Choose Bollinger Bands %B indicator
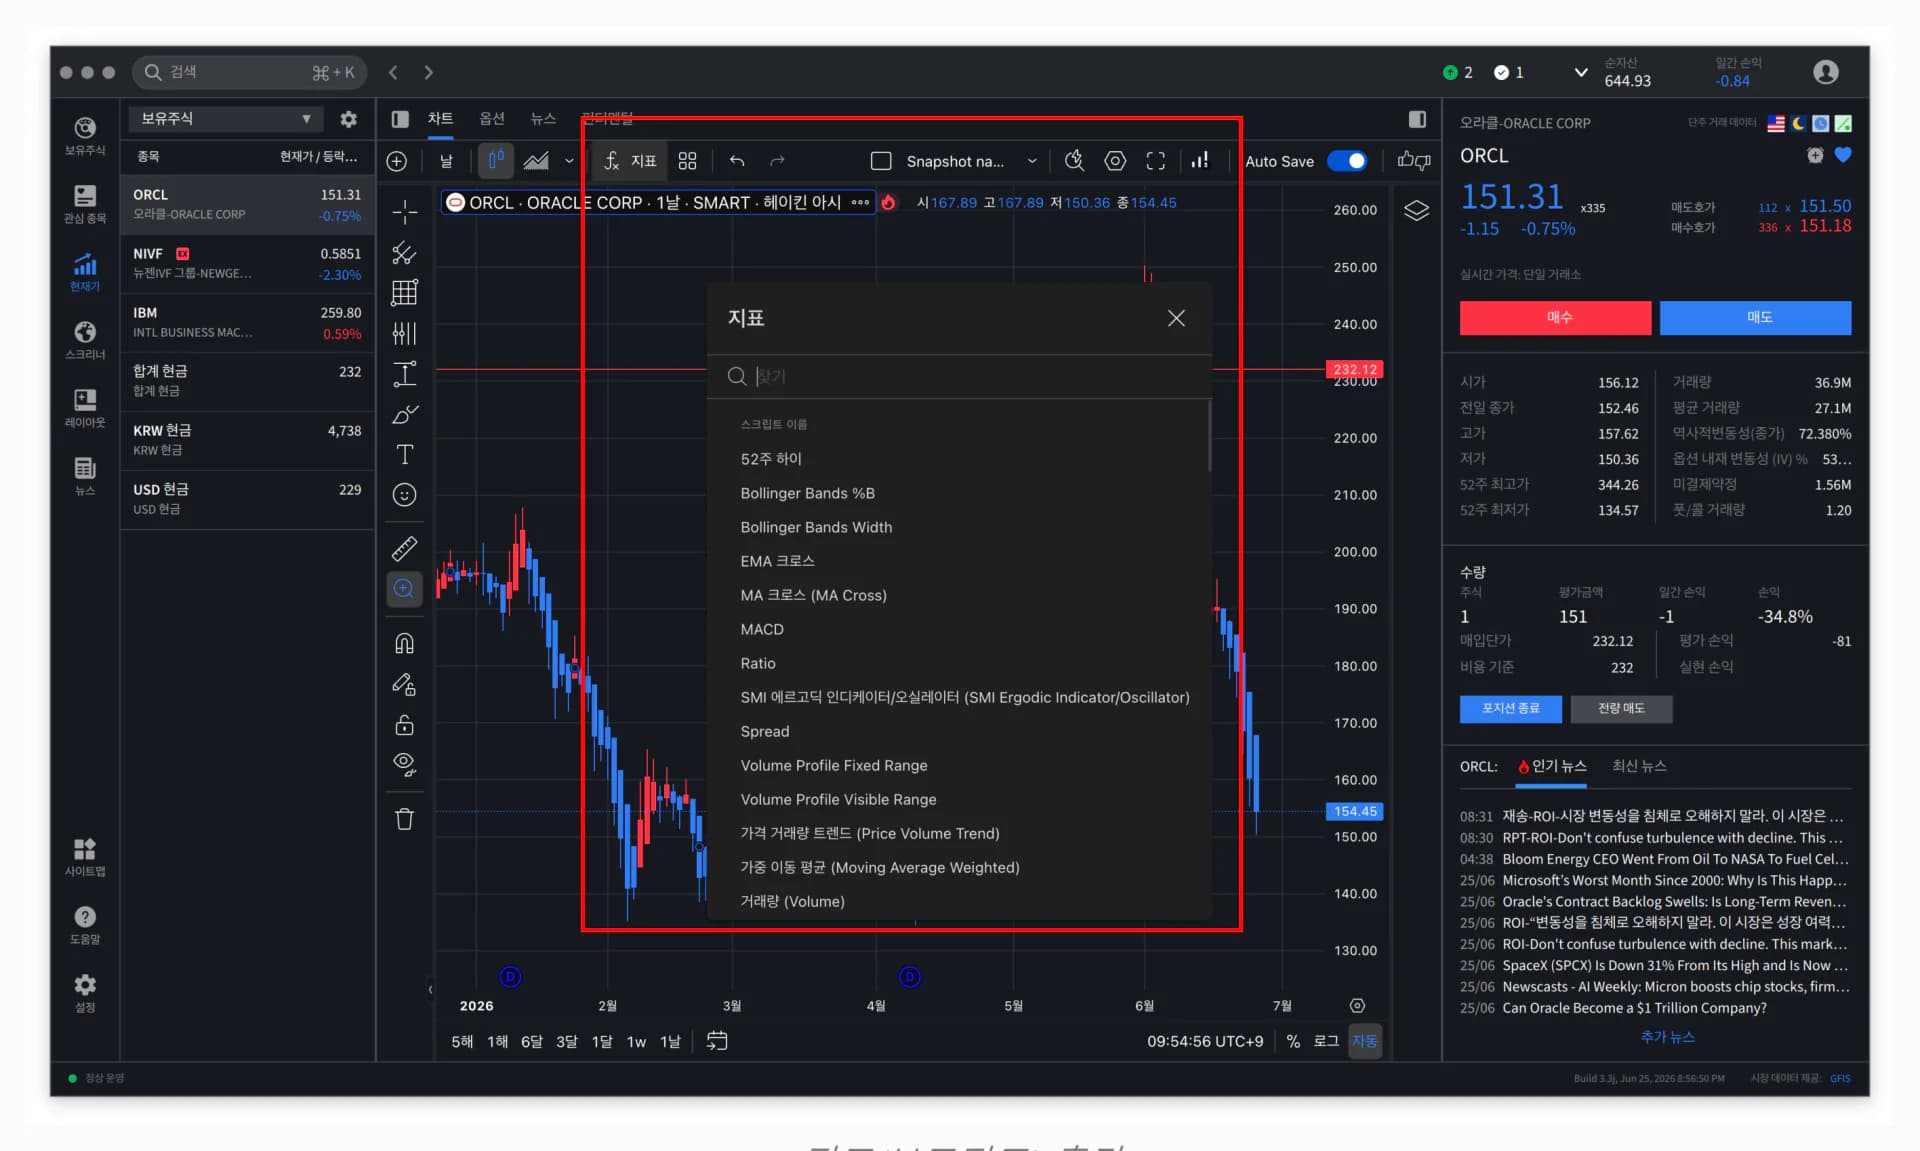 point(807,493)
